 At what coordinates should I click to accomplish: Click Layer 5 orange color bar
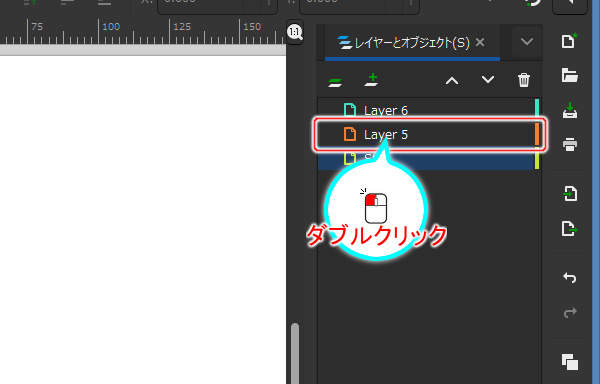[x=537, y=134]
